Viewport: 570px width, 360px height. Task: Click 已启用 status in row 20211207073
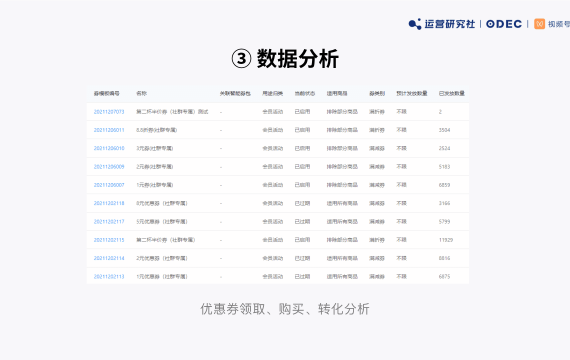coord(302,112)
